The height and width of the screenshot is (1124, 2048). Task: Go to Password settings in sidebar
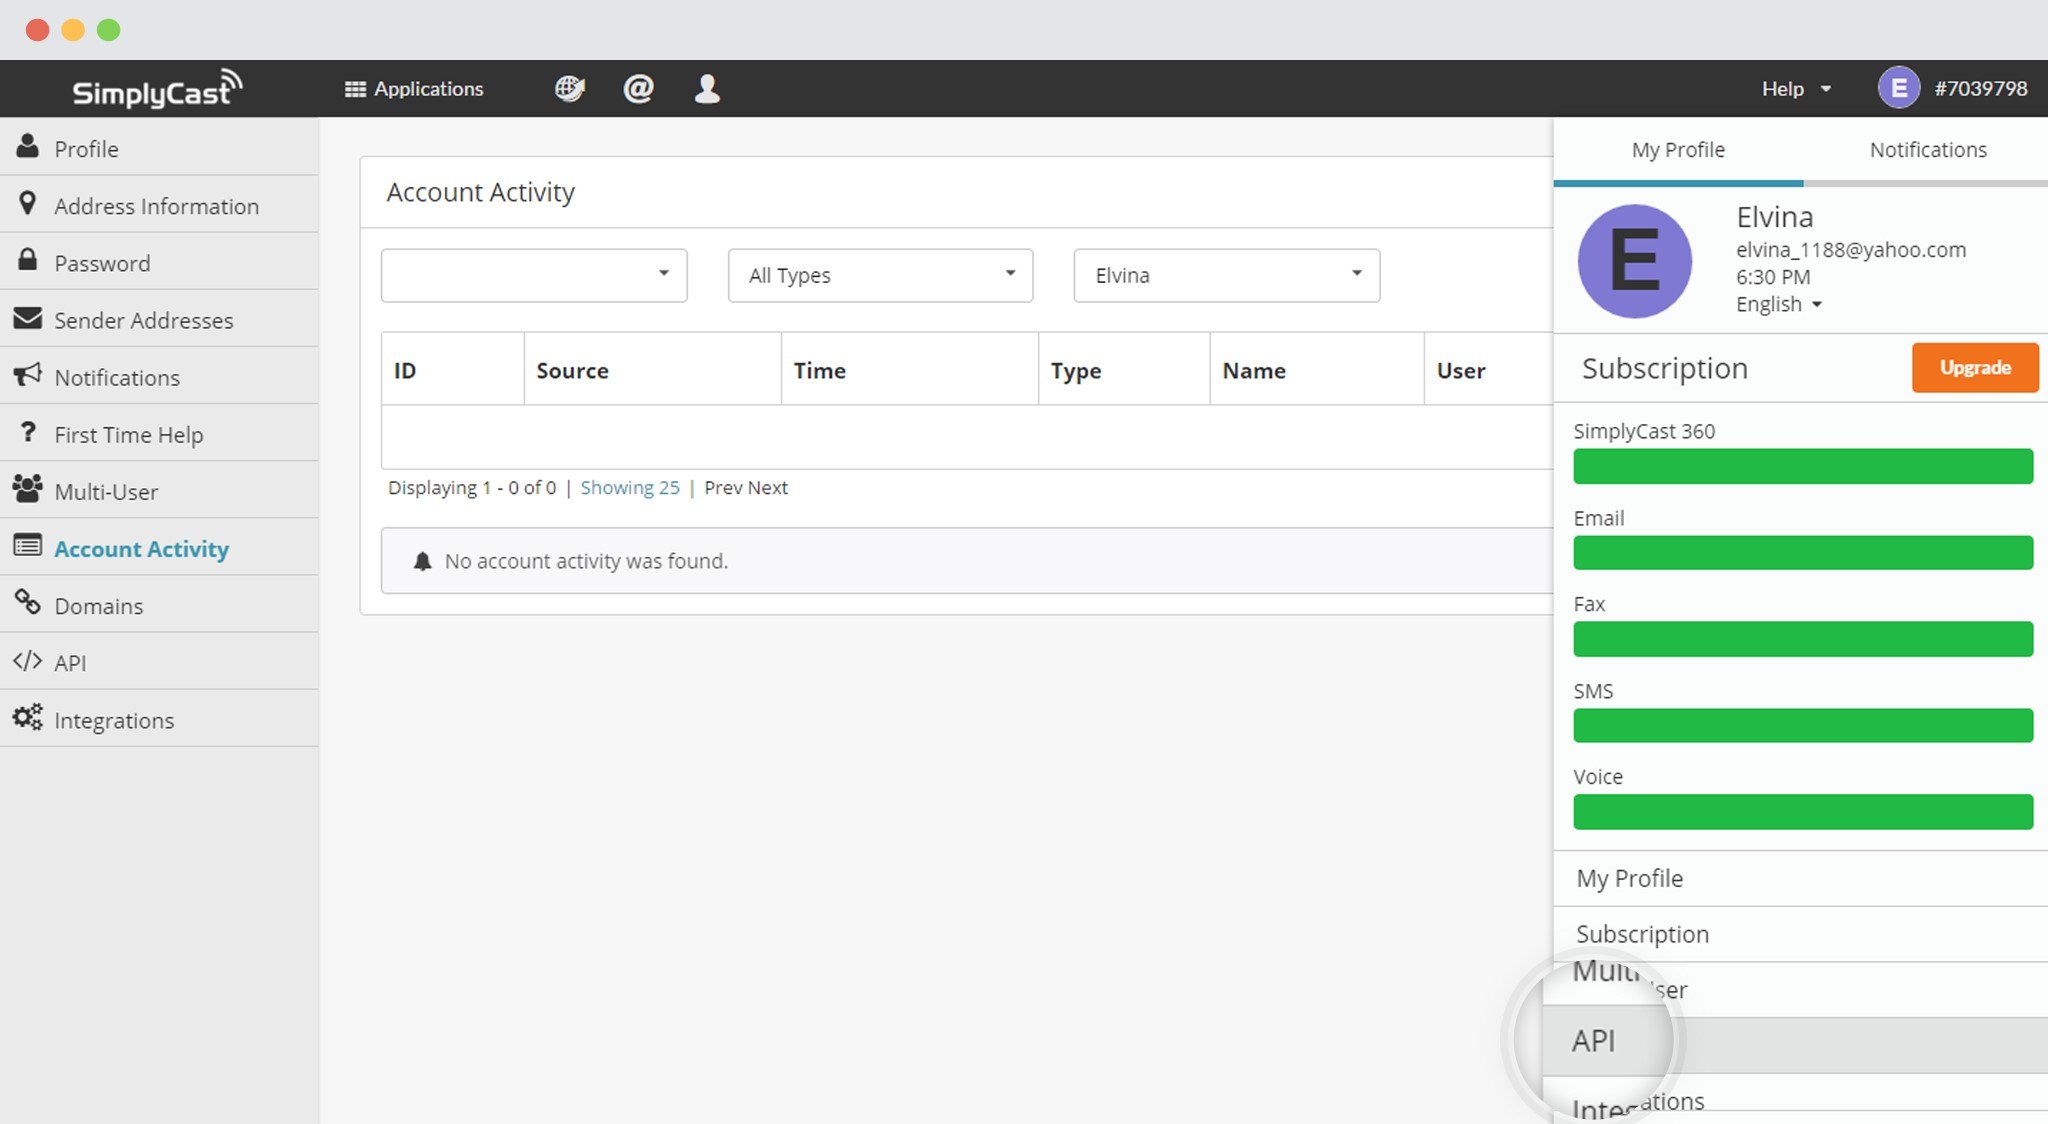[x=160, y=261]
